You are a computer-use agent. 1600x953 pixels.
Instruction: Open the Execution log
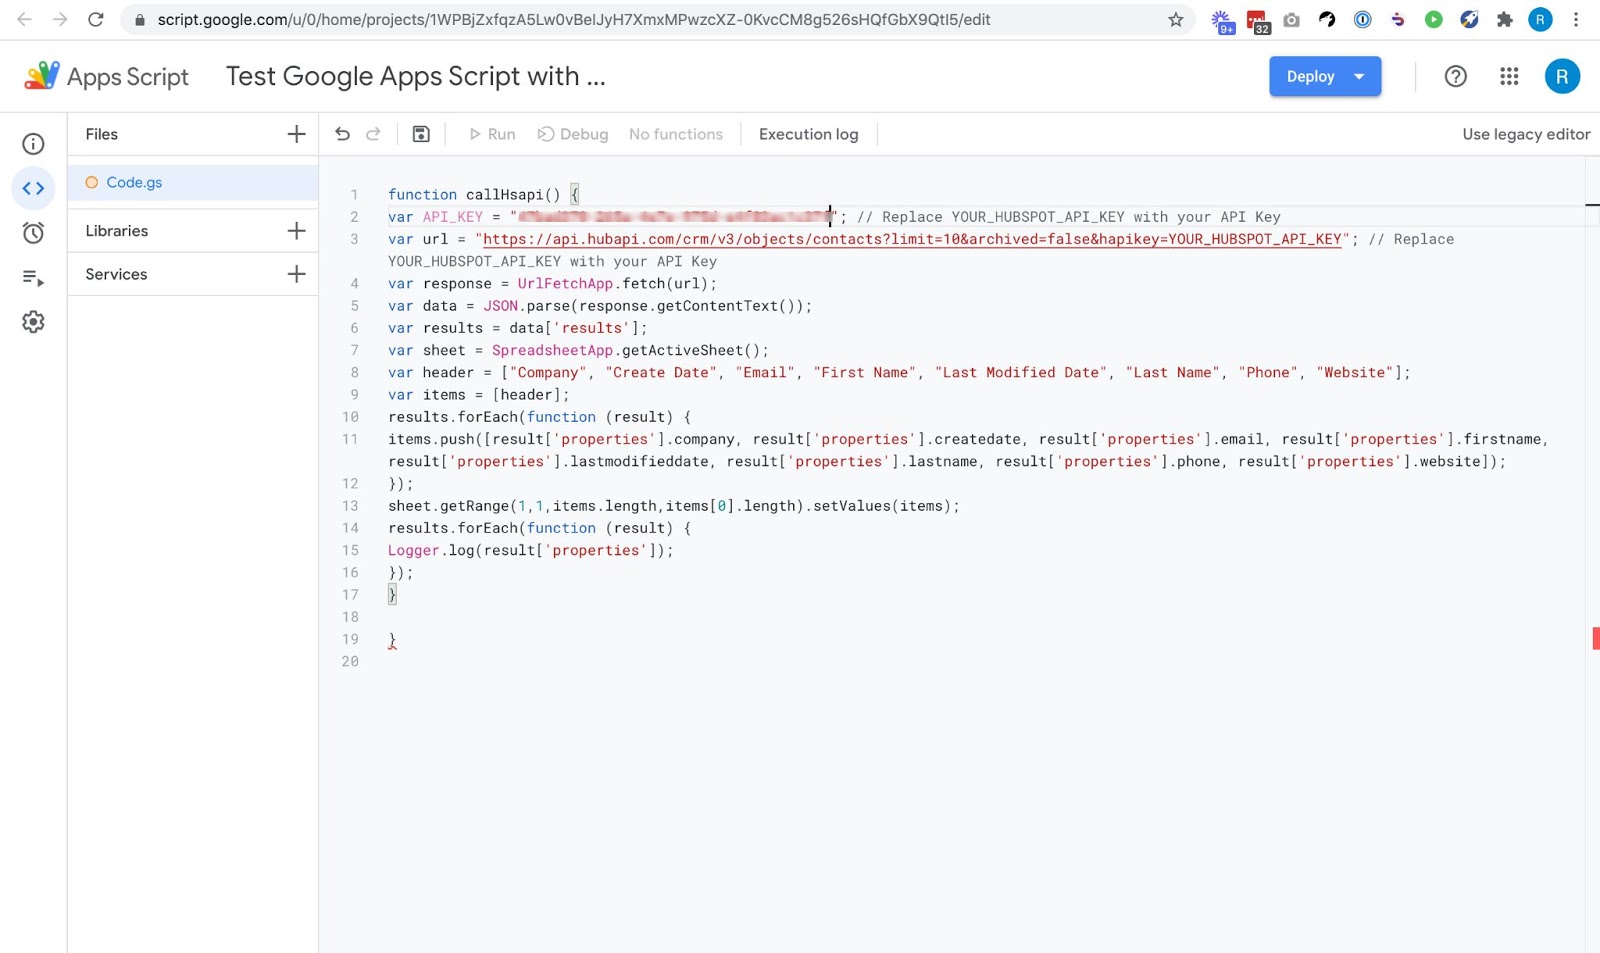pyautogui.click(x=808, y=134)
